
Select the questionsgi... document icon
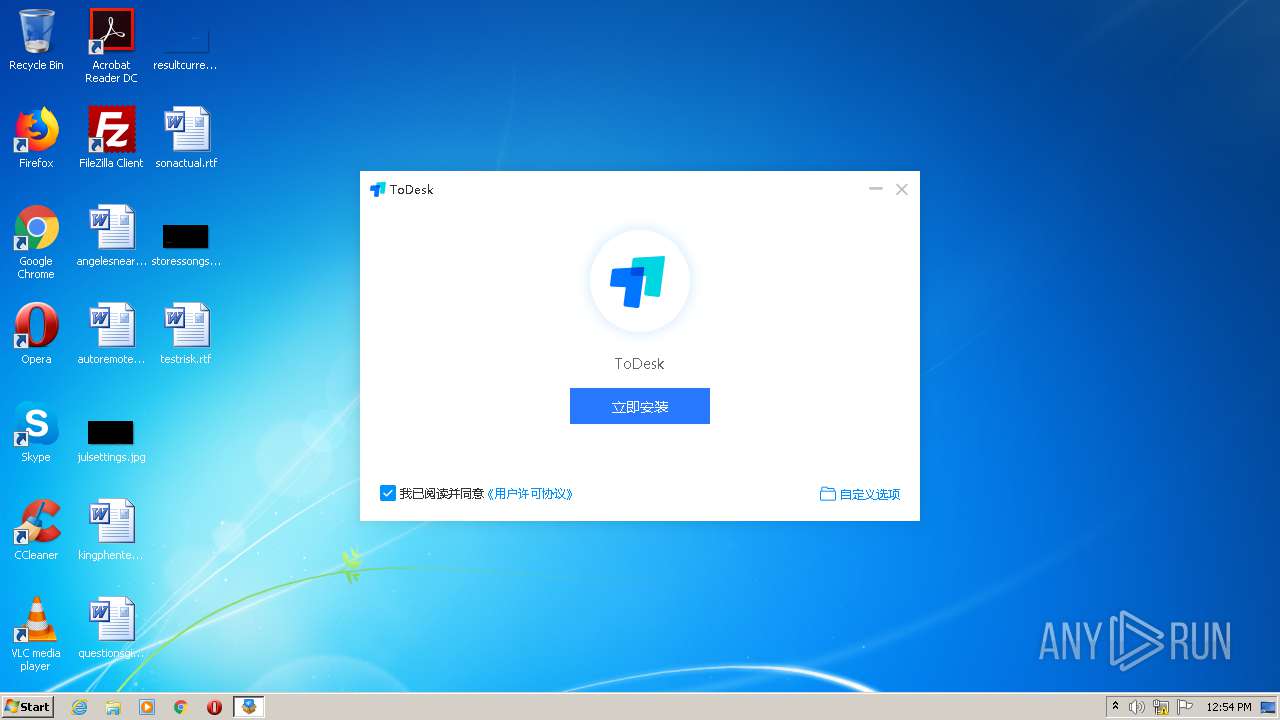(111, 628)
